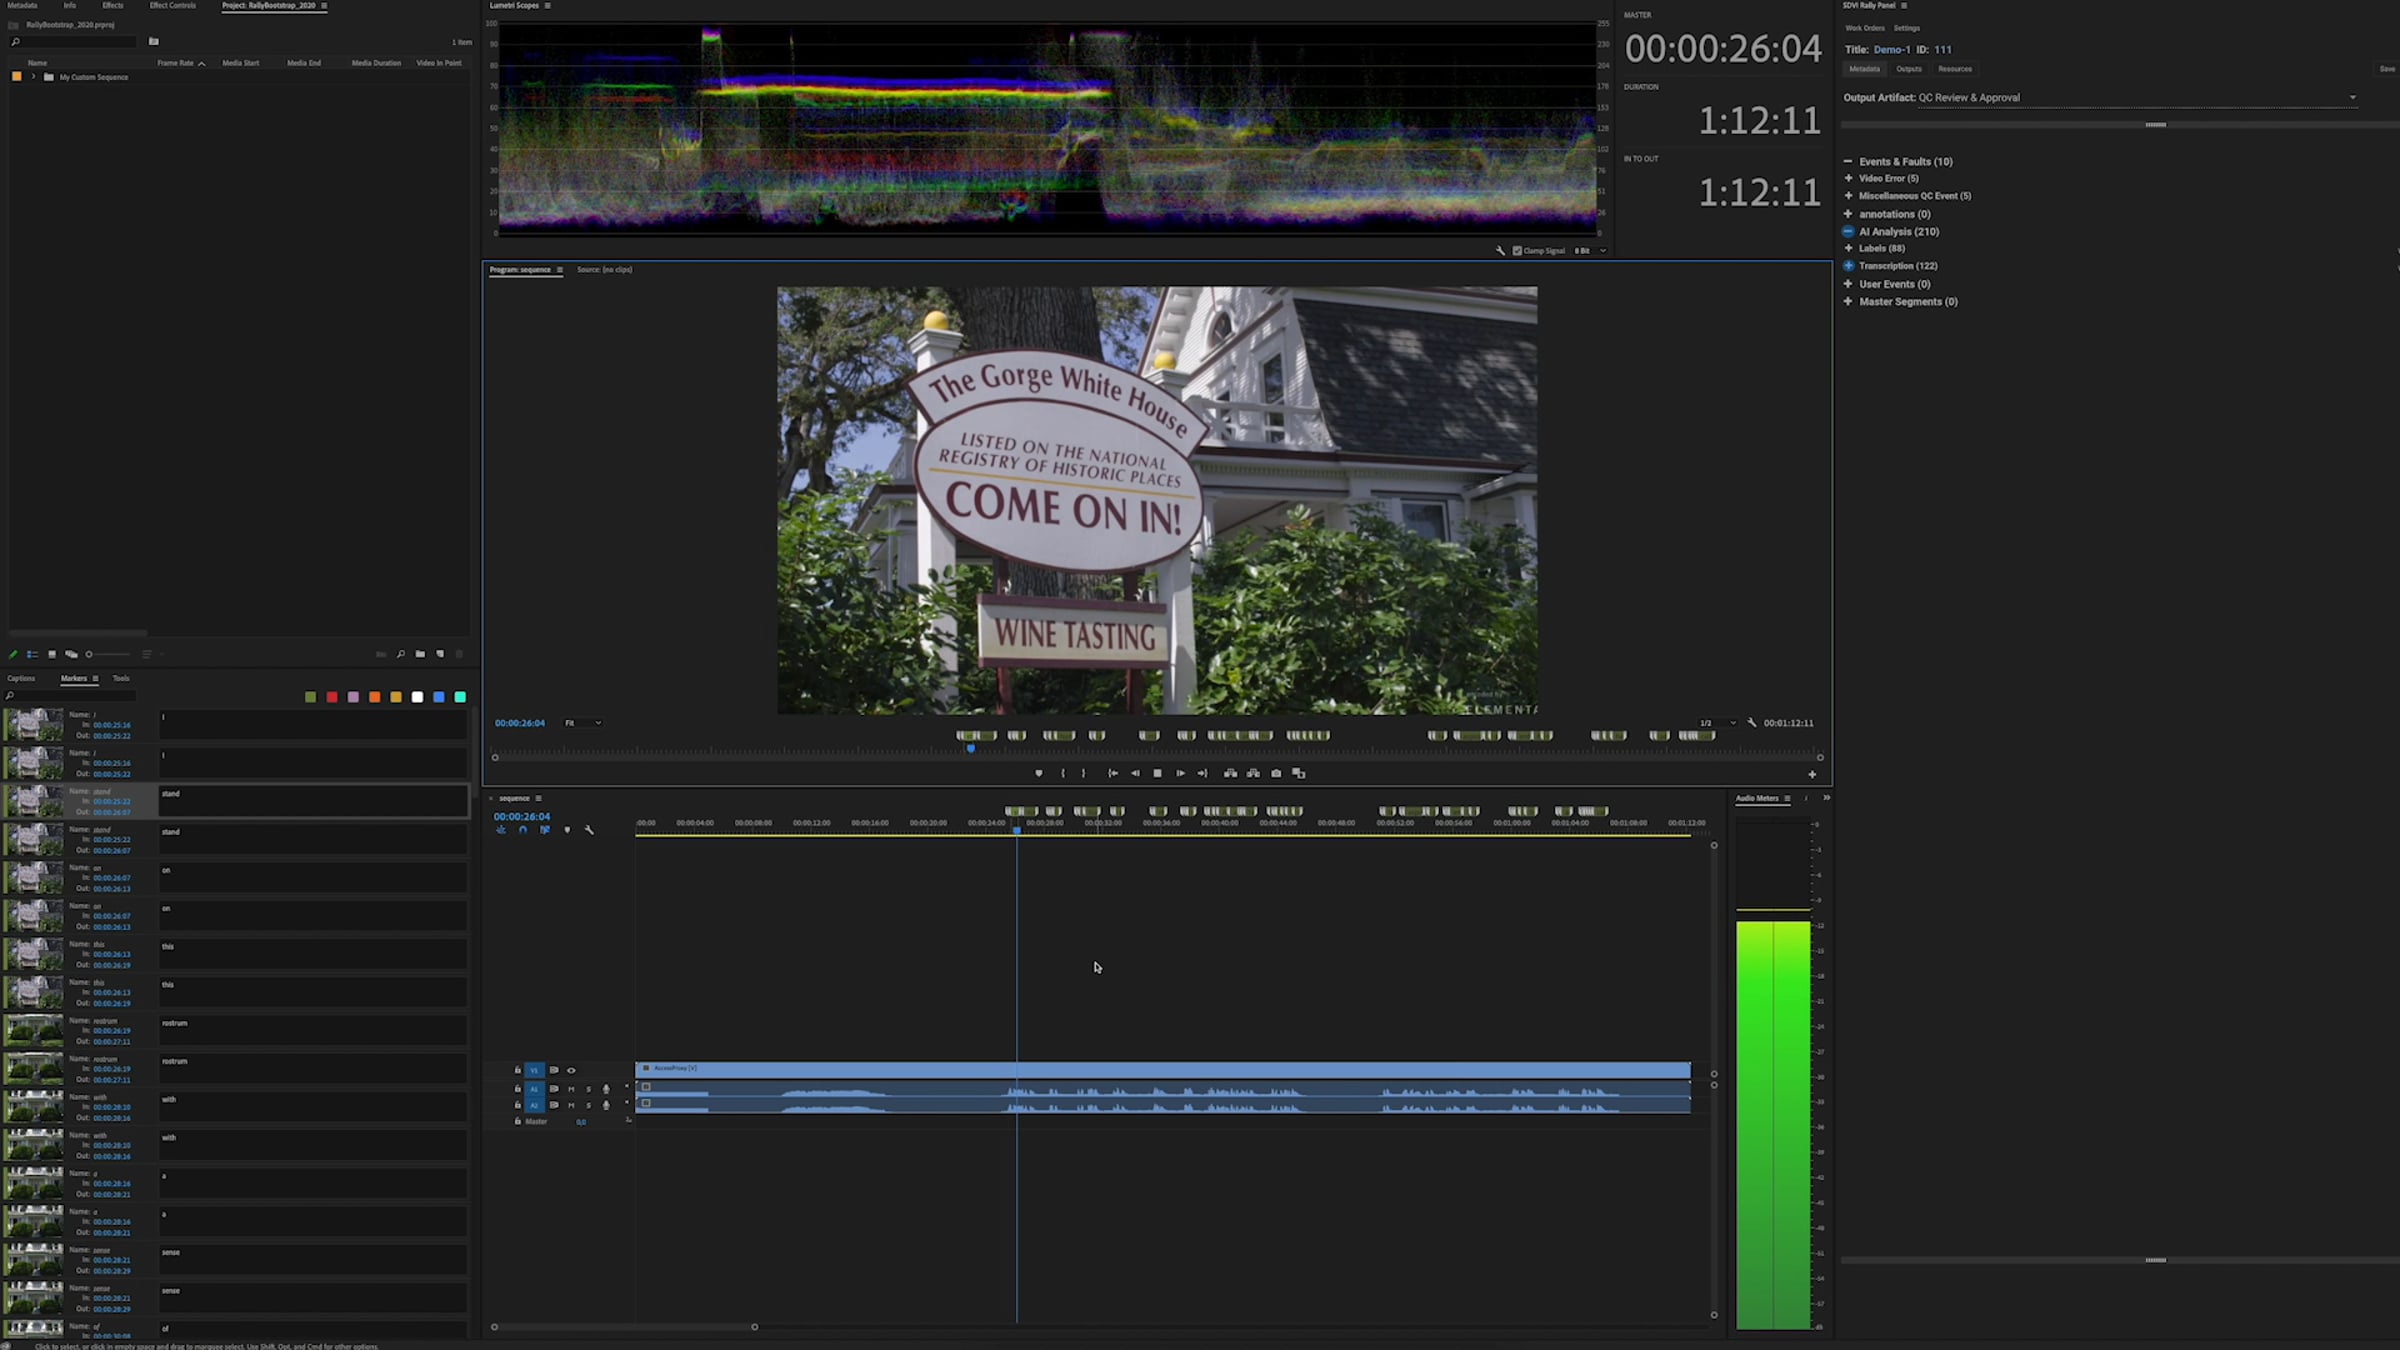Export frame with camera icon

tap(1276, 773)
